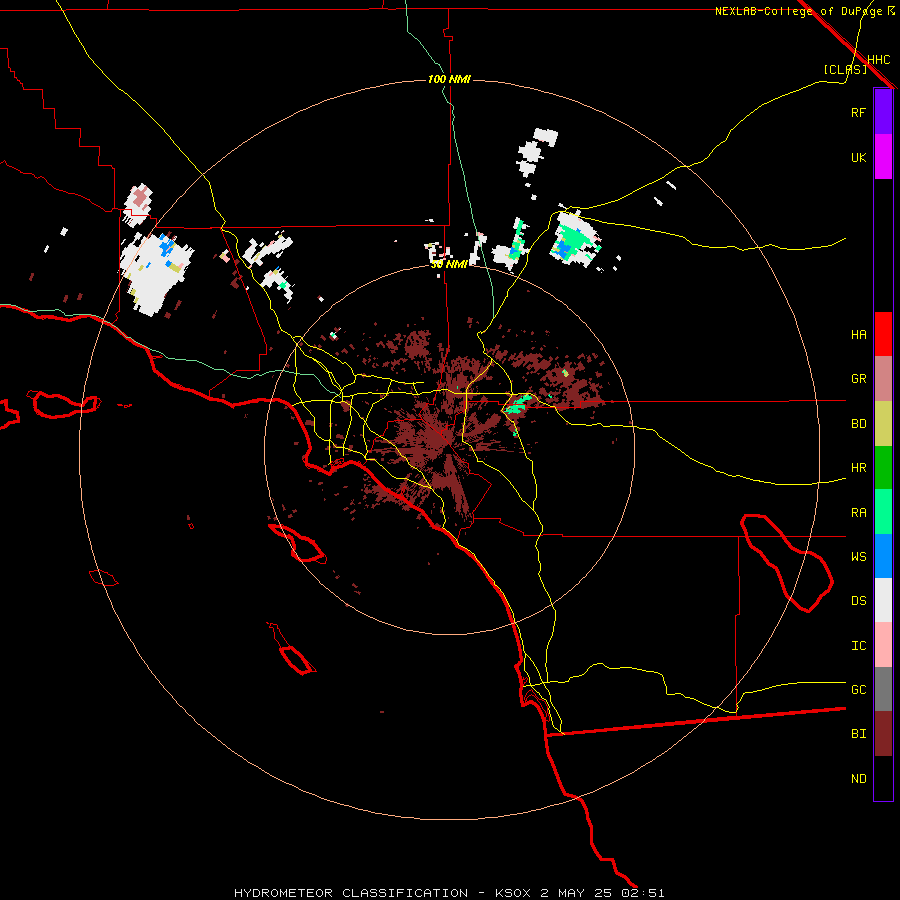The image size is (900, 900).
Task: Select the GR graupel legend swatch
Action: click(883, 379)
